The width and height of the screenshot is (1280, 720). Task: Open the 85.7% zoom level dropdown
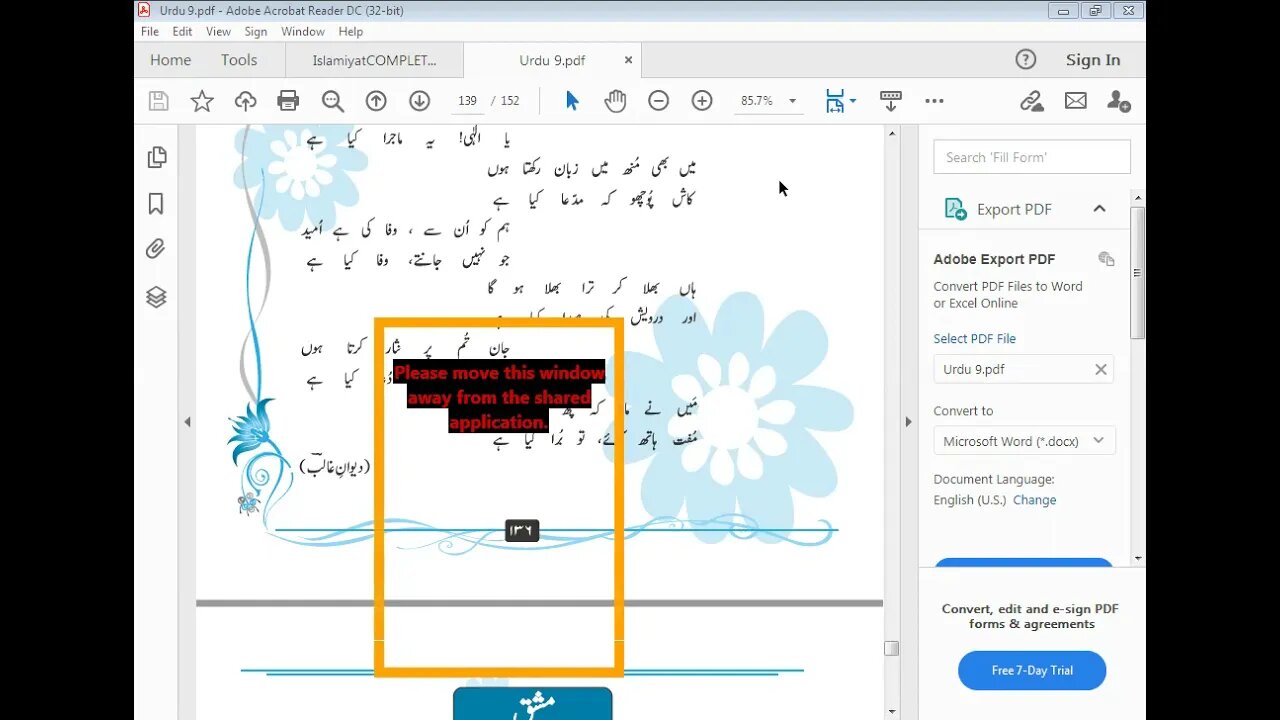(792, 101)
